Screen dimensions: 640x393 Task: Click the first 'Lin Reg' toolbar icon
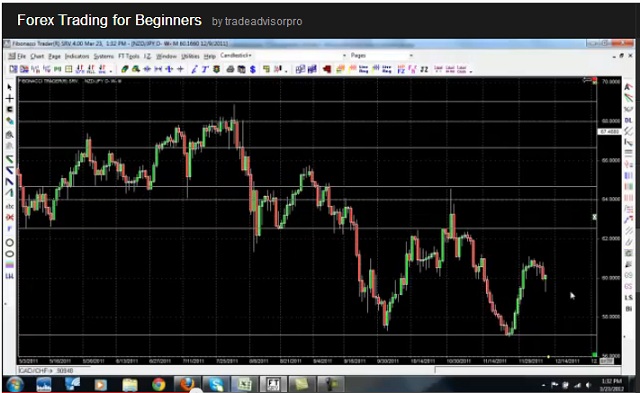pos(363,69)
